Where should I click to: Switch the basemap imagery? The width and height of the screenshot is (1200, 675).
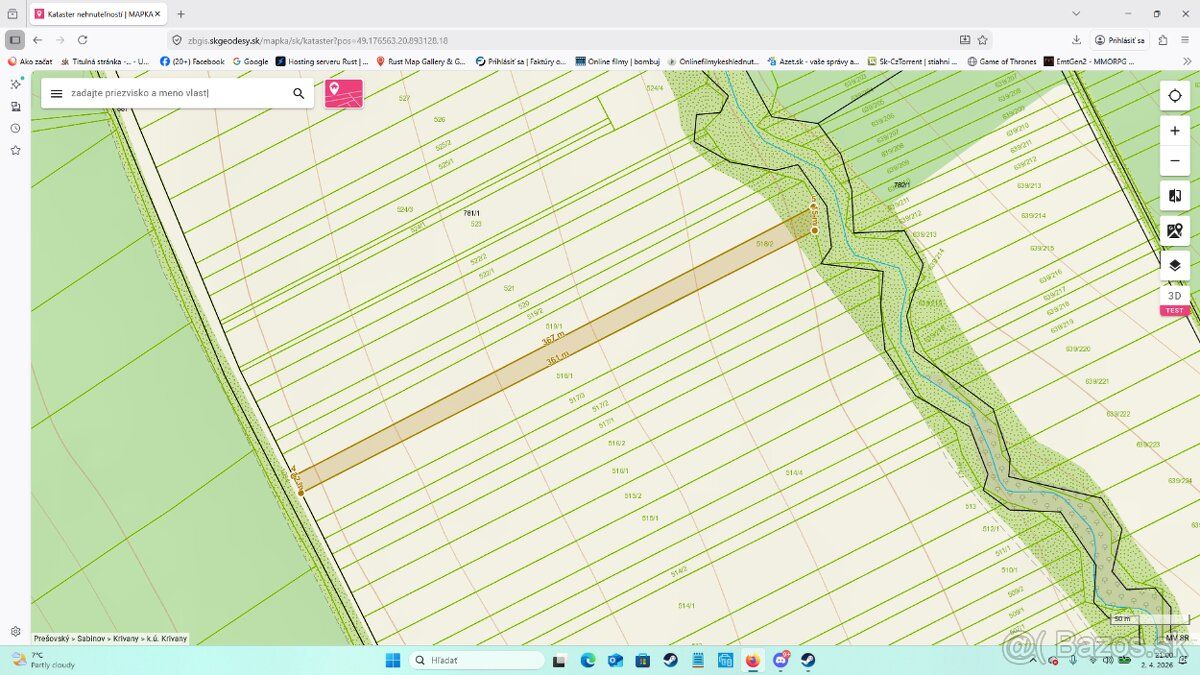(x=1174, y=231)
